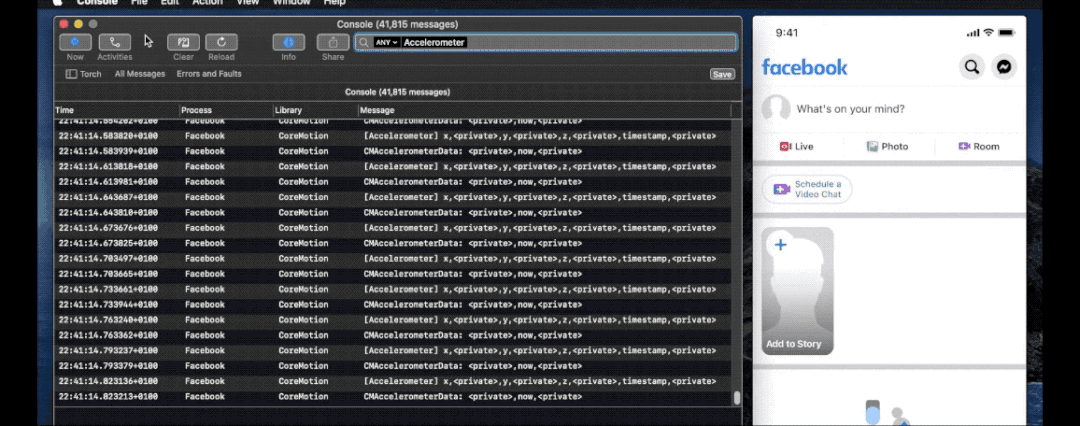Screen dimensions: 1080x426
Task: Open the Messenger icon in Facebook
Action: (1004, 67)
